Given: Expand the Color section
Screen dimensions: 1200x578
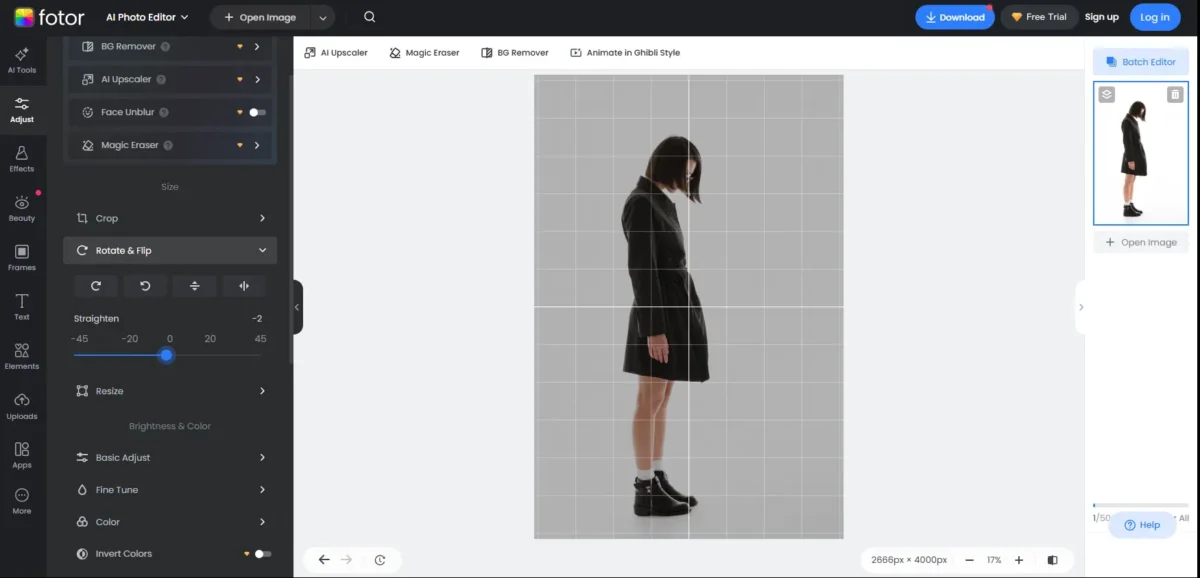Looking at the screenshot, I should click(x=170, y=522).
